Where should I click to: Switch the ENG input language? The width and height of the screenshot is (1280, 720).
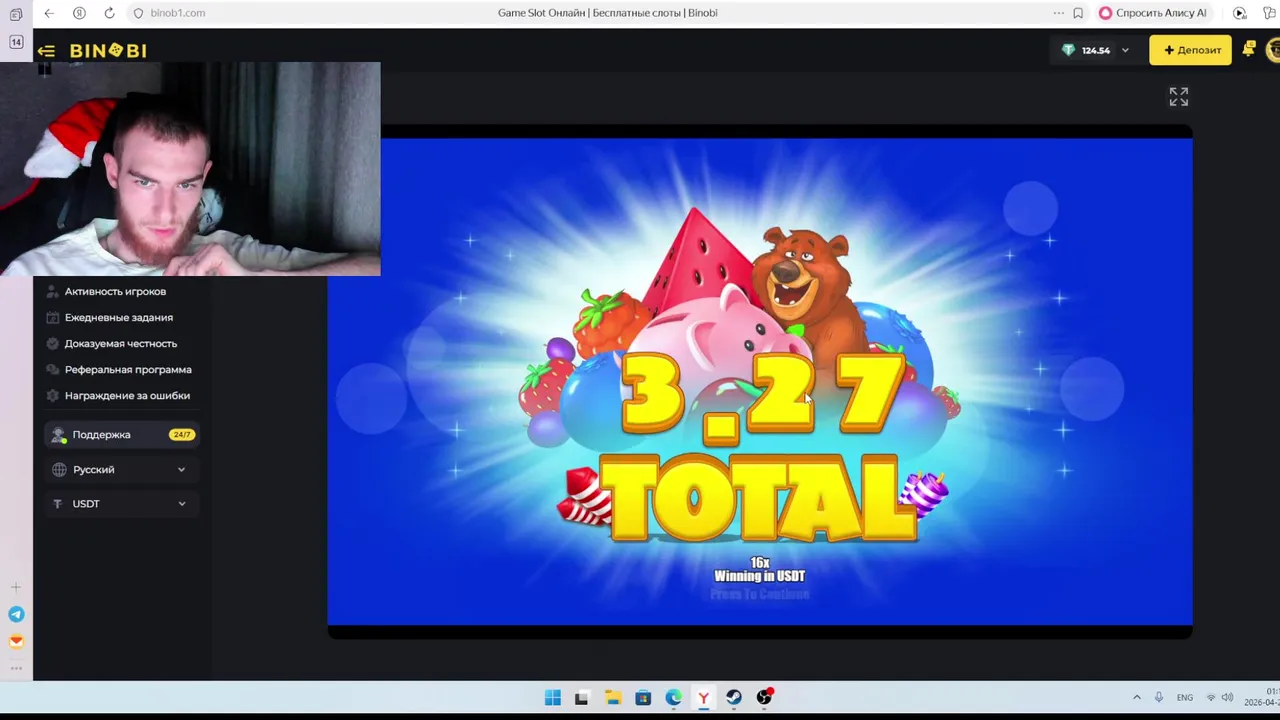tap(1185, 697)
